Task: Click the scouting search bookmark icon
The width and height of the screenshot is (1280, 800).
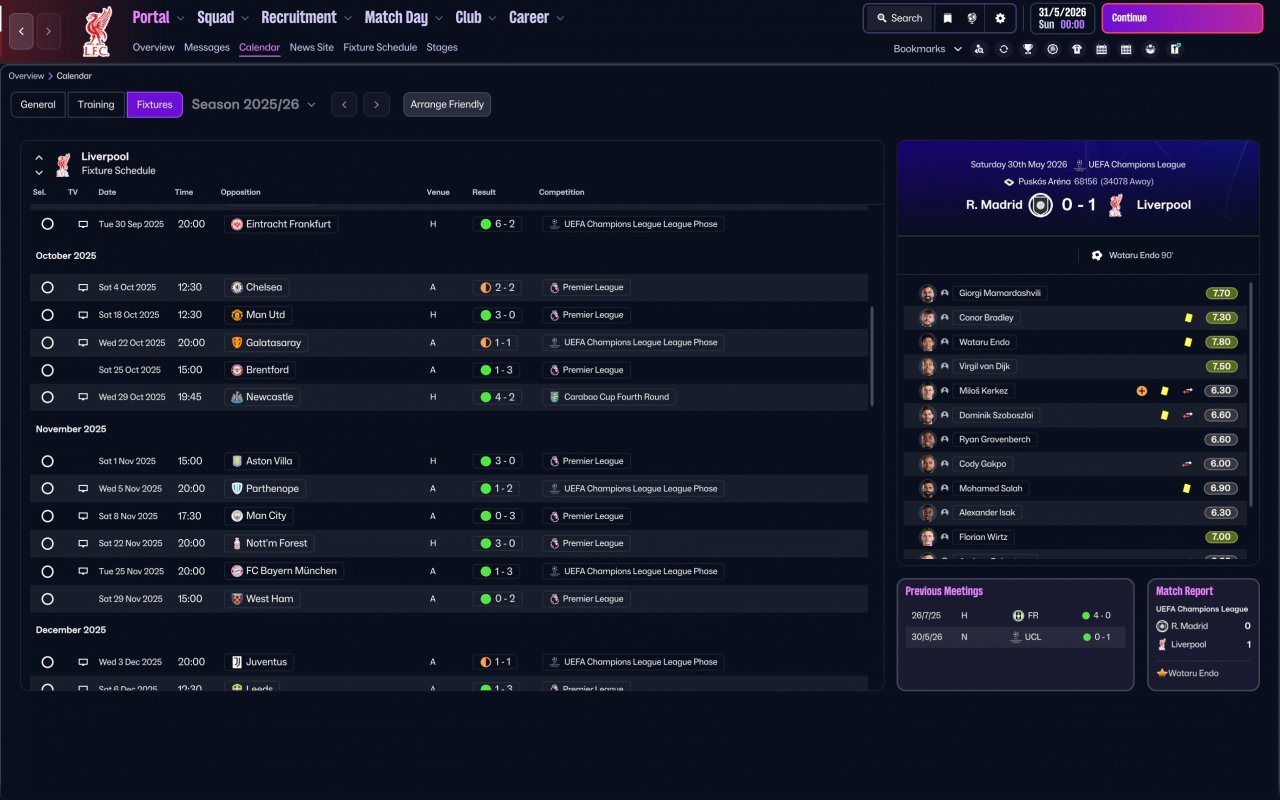Action: 979,49
